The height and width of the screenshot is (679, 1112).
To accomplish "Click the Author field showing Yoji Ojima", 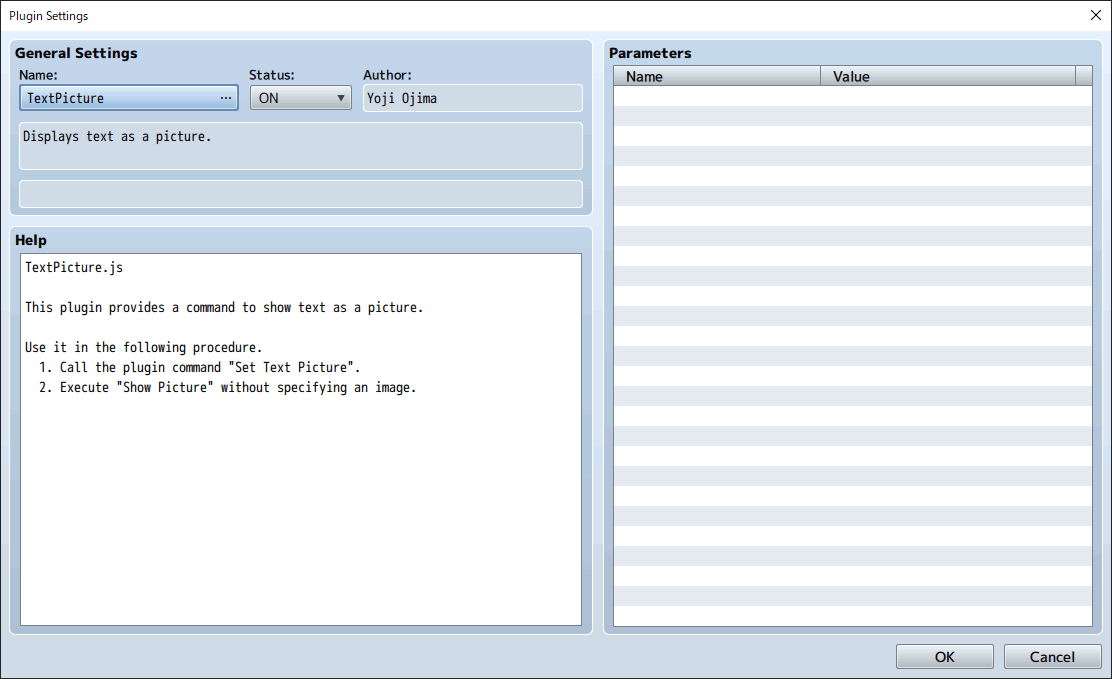I will [x=472, y=98].
